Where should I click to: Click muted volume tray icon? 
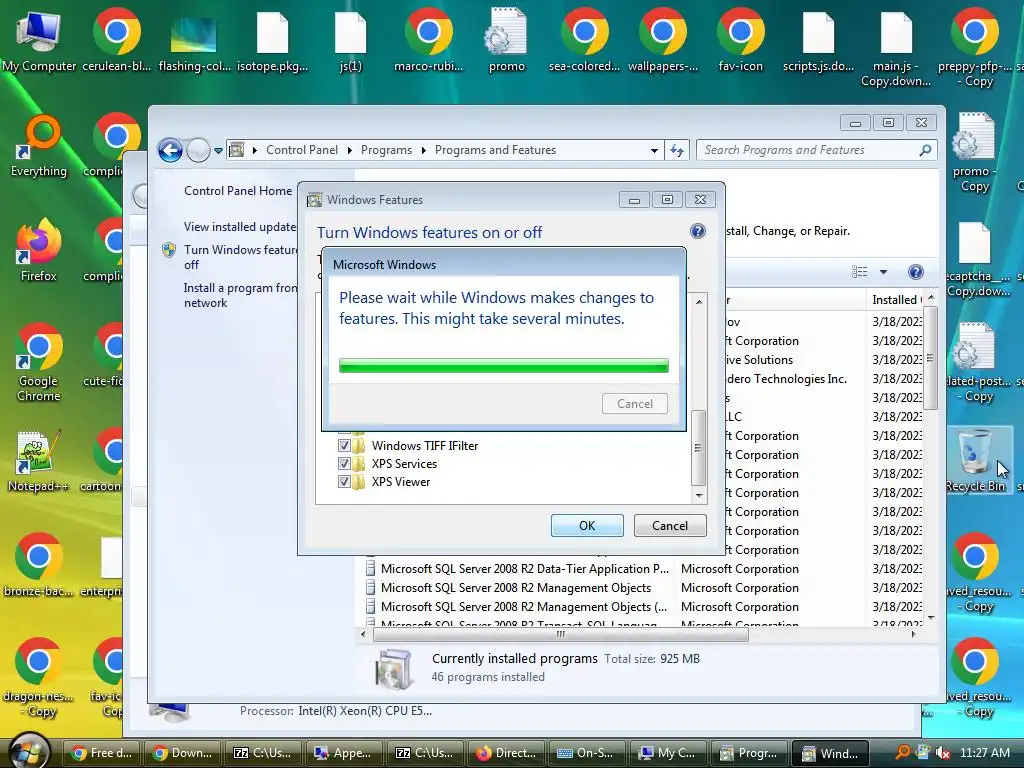coord(942,752)
